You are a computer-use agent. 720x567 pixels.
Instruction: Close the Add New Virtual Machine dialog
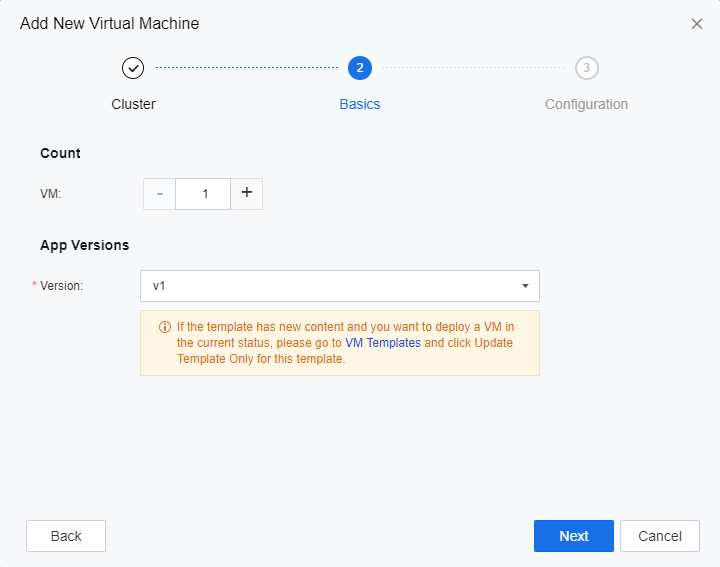(697, 24)
